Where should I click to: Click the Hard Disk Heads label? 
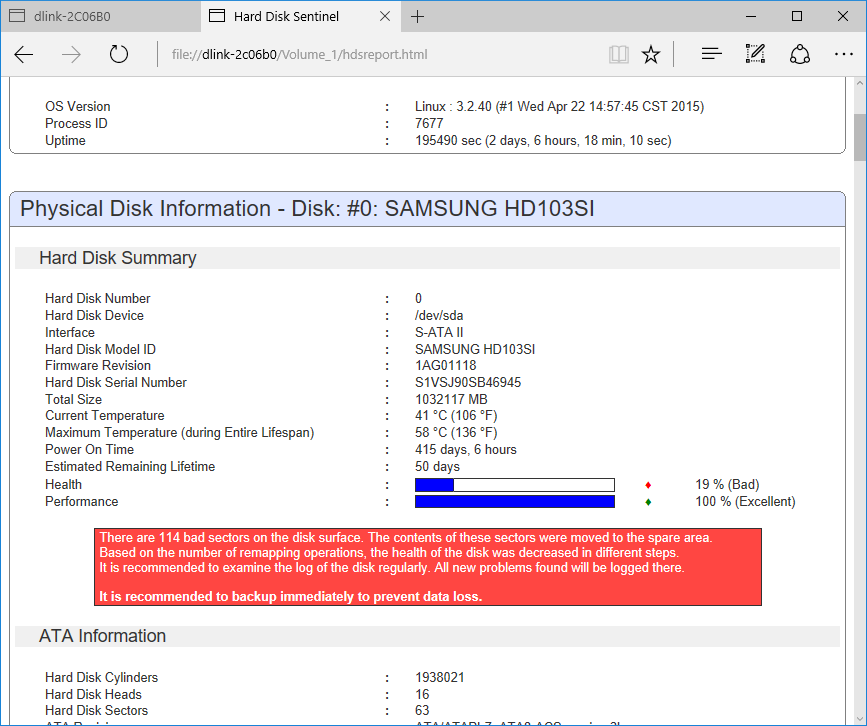tap(93, 694)
